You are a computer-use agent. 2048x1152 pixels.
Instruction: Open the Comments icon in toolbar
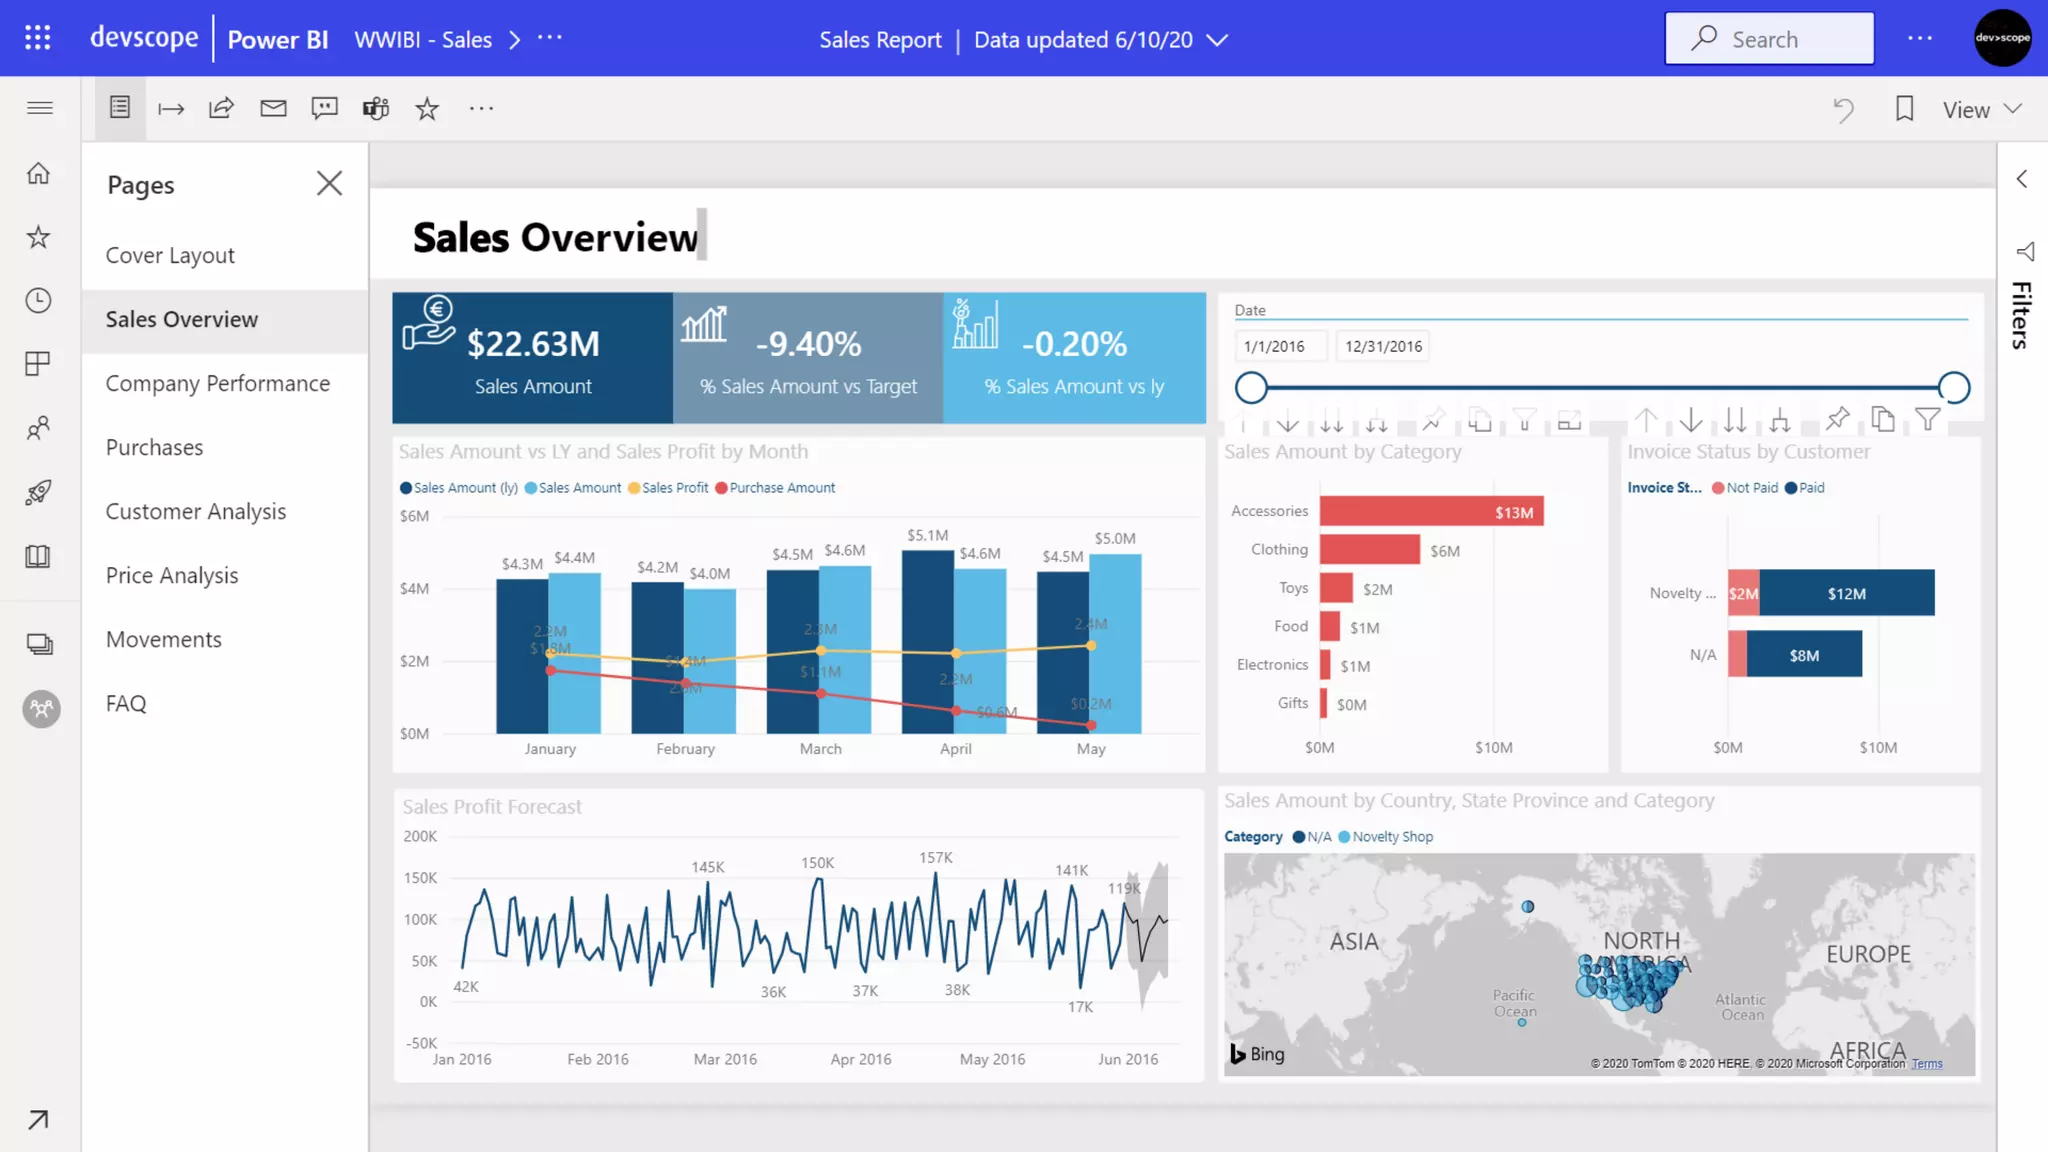324,108
